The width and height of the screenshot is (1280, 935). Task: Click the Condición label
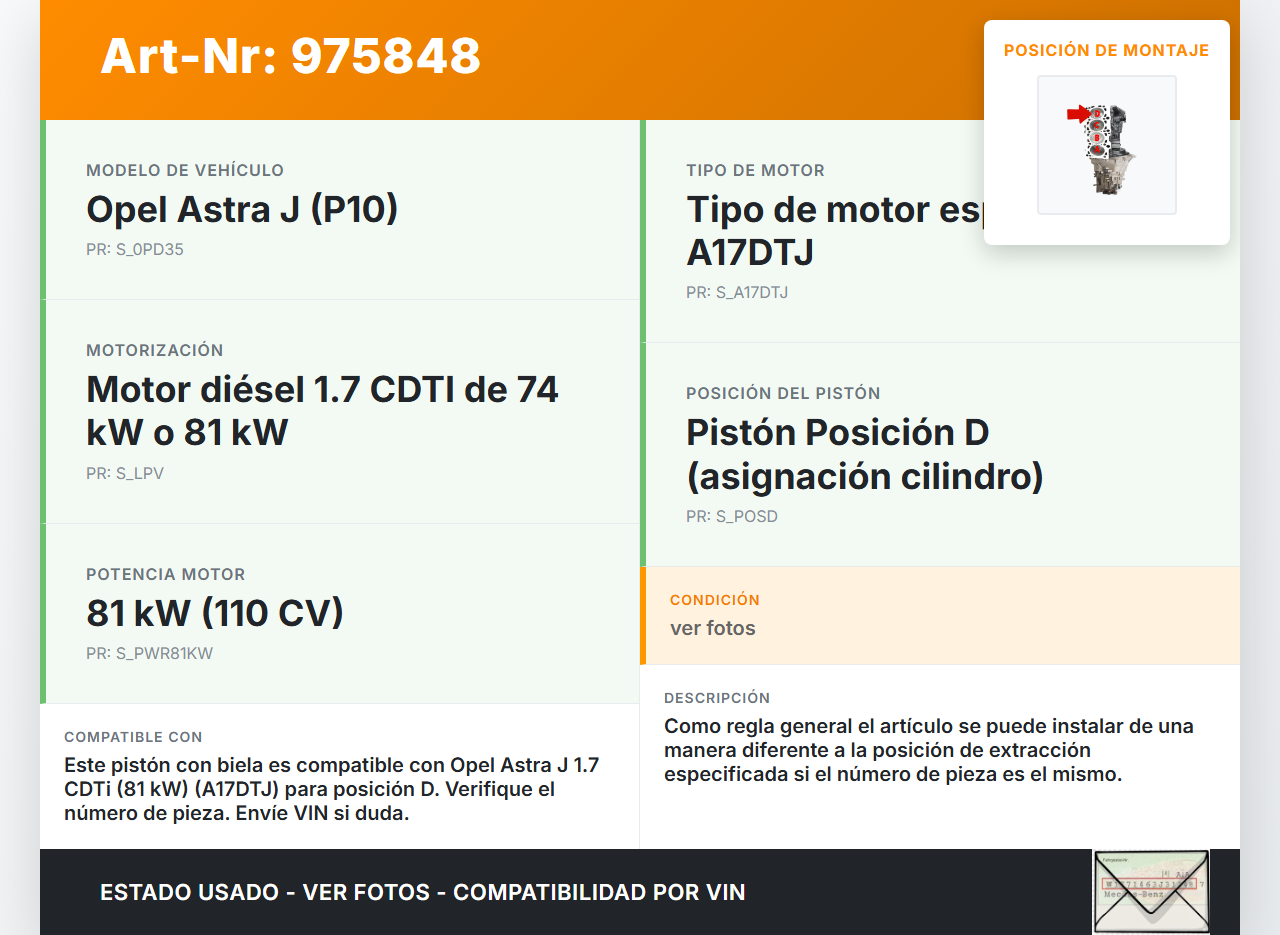tap(714, 600)
